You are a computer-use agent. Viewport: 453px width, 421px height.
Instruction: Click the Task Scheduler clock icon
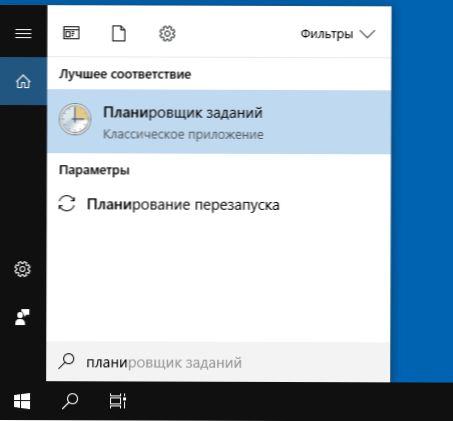(x=75, y=119)
